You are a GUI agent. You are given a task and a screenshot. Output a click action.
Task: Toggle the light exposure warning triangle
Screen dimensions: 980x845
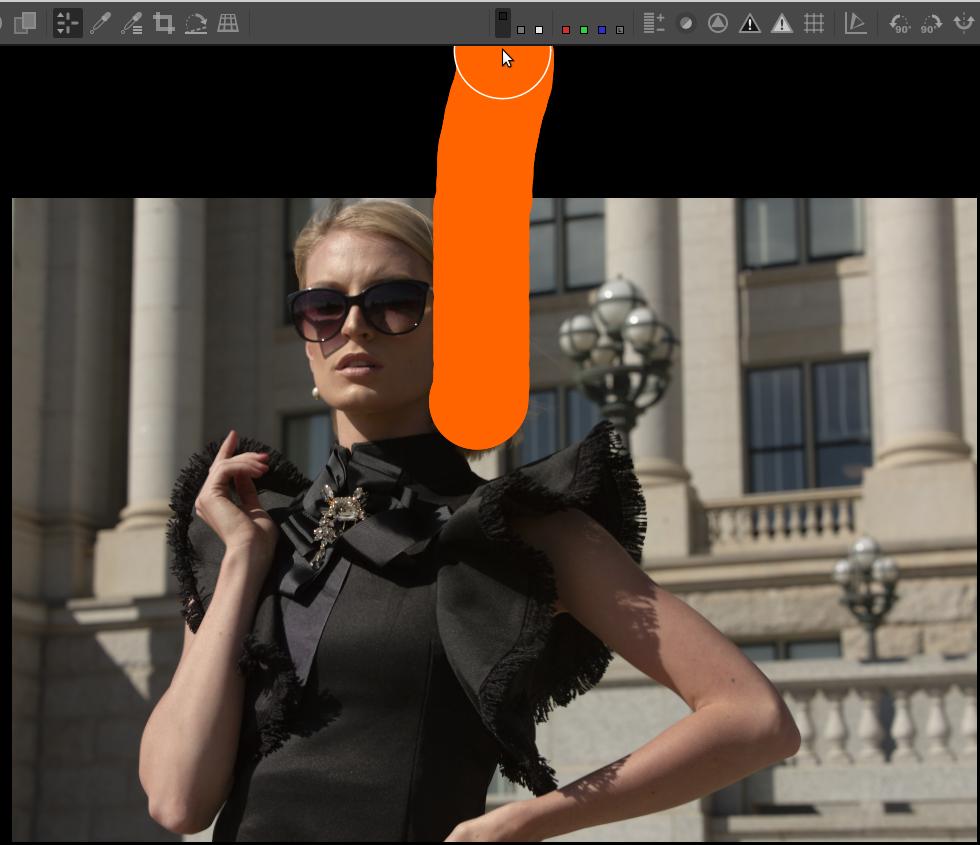[x=782, y=24]
